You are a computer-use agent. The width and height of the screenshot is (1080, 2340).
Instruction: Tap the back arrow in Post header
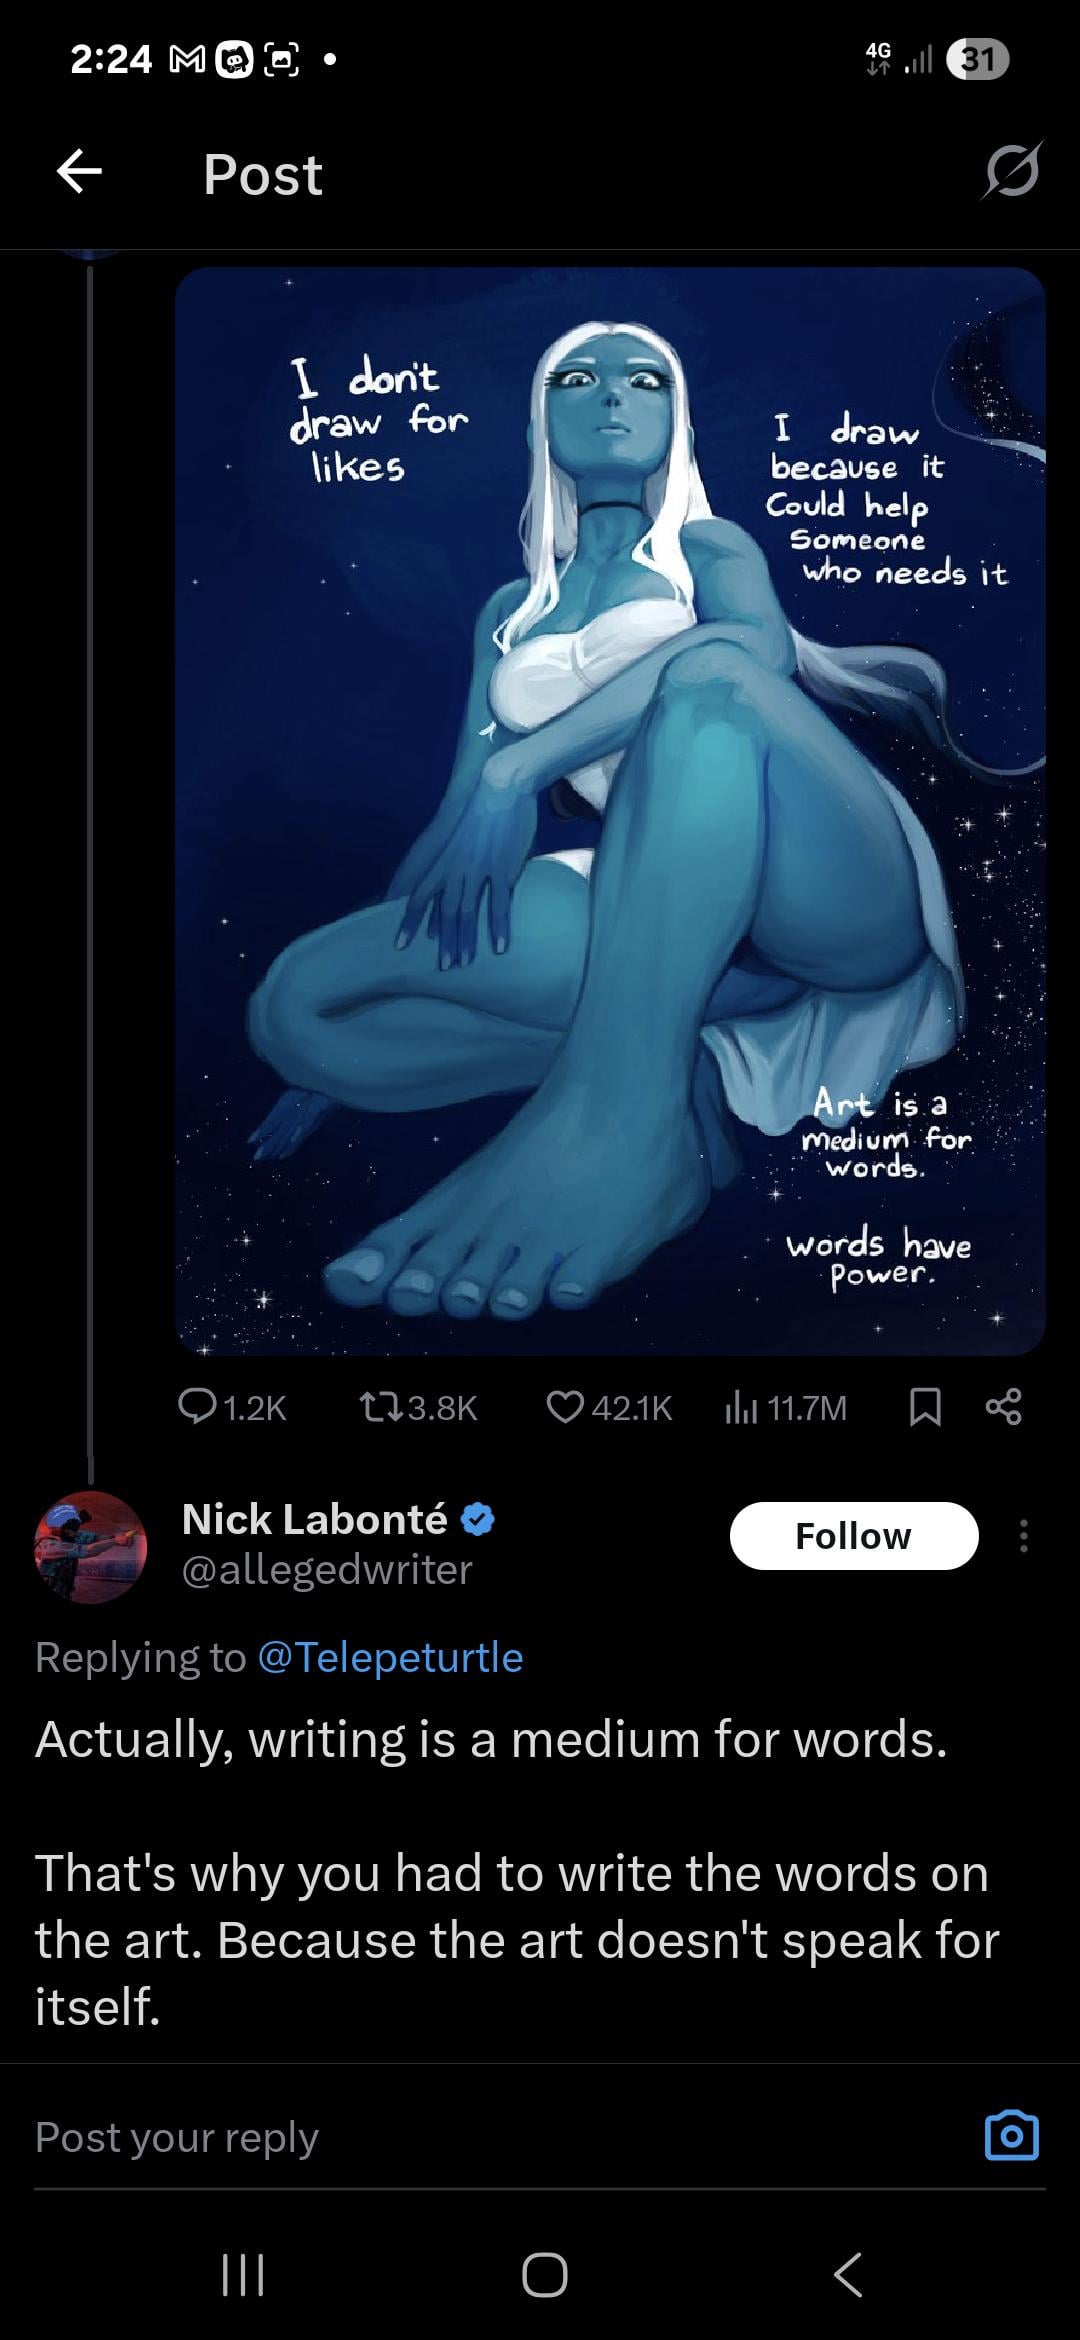(79, 171)
